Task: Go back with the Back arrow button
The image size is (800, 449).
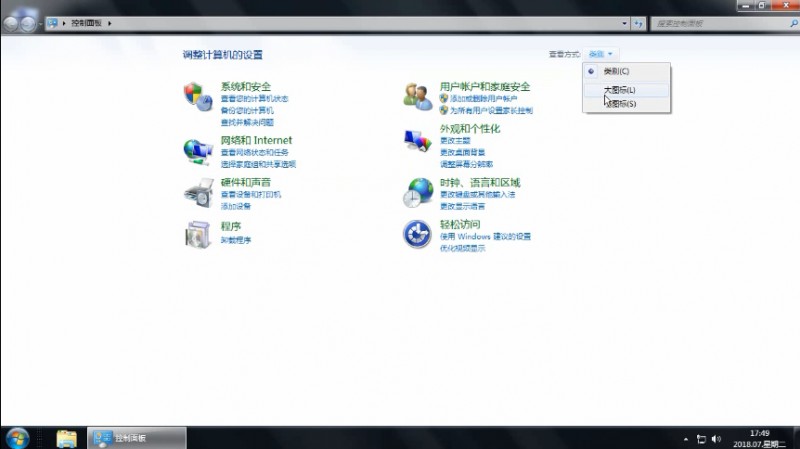Action: [11, 23]
